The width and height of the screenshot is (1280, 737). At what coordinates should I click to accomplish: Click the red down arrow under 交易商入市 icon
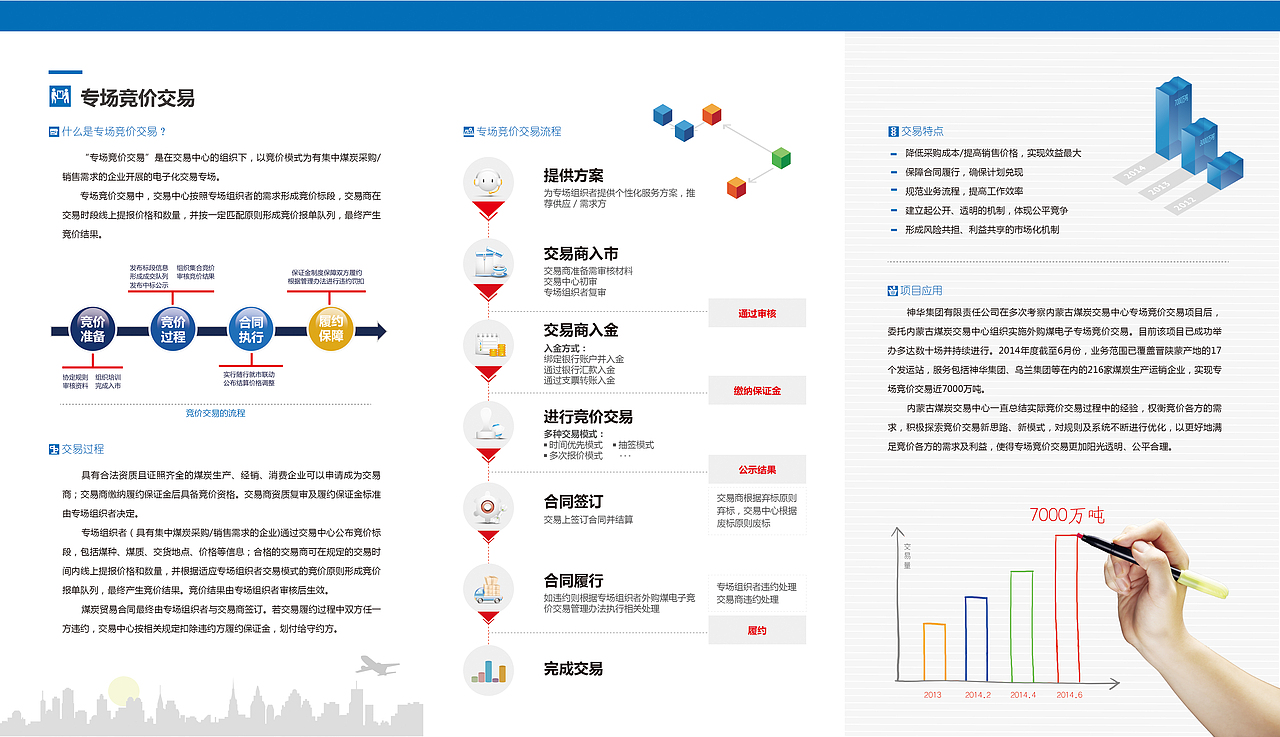(487, 293)
